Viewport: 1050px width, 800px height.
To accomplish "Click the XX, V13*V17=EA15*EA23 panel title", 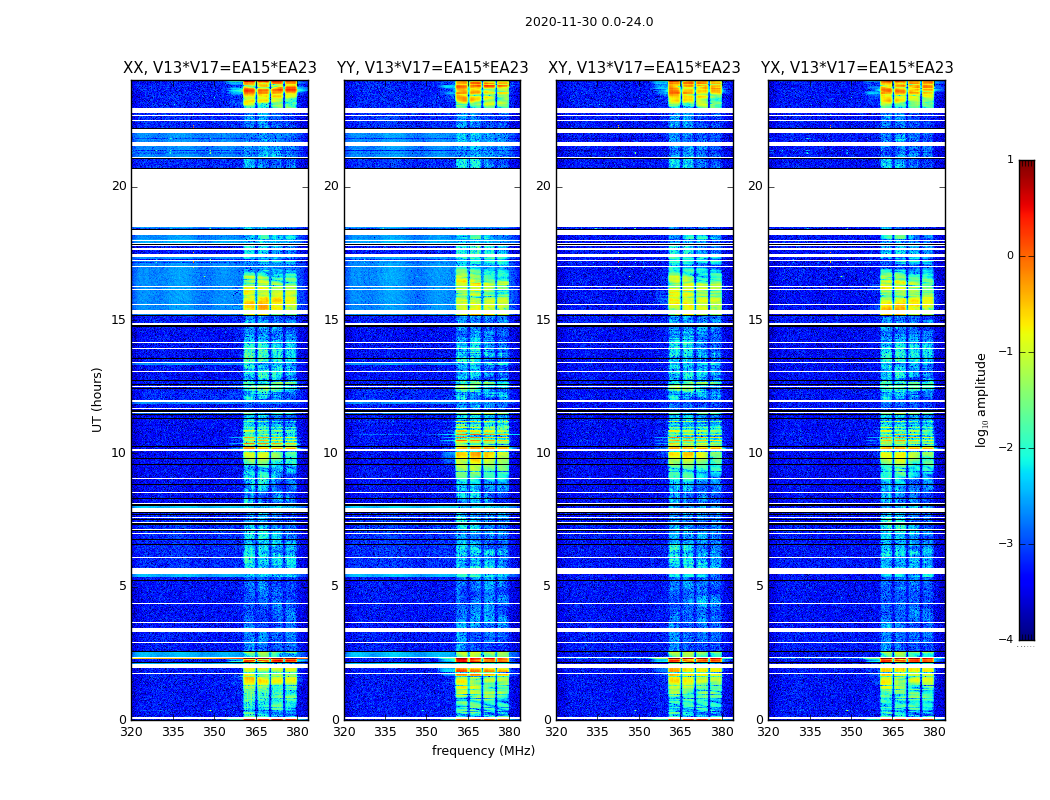I will pyautogui.click(x=220, y=68).
